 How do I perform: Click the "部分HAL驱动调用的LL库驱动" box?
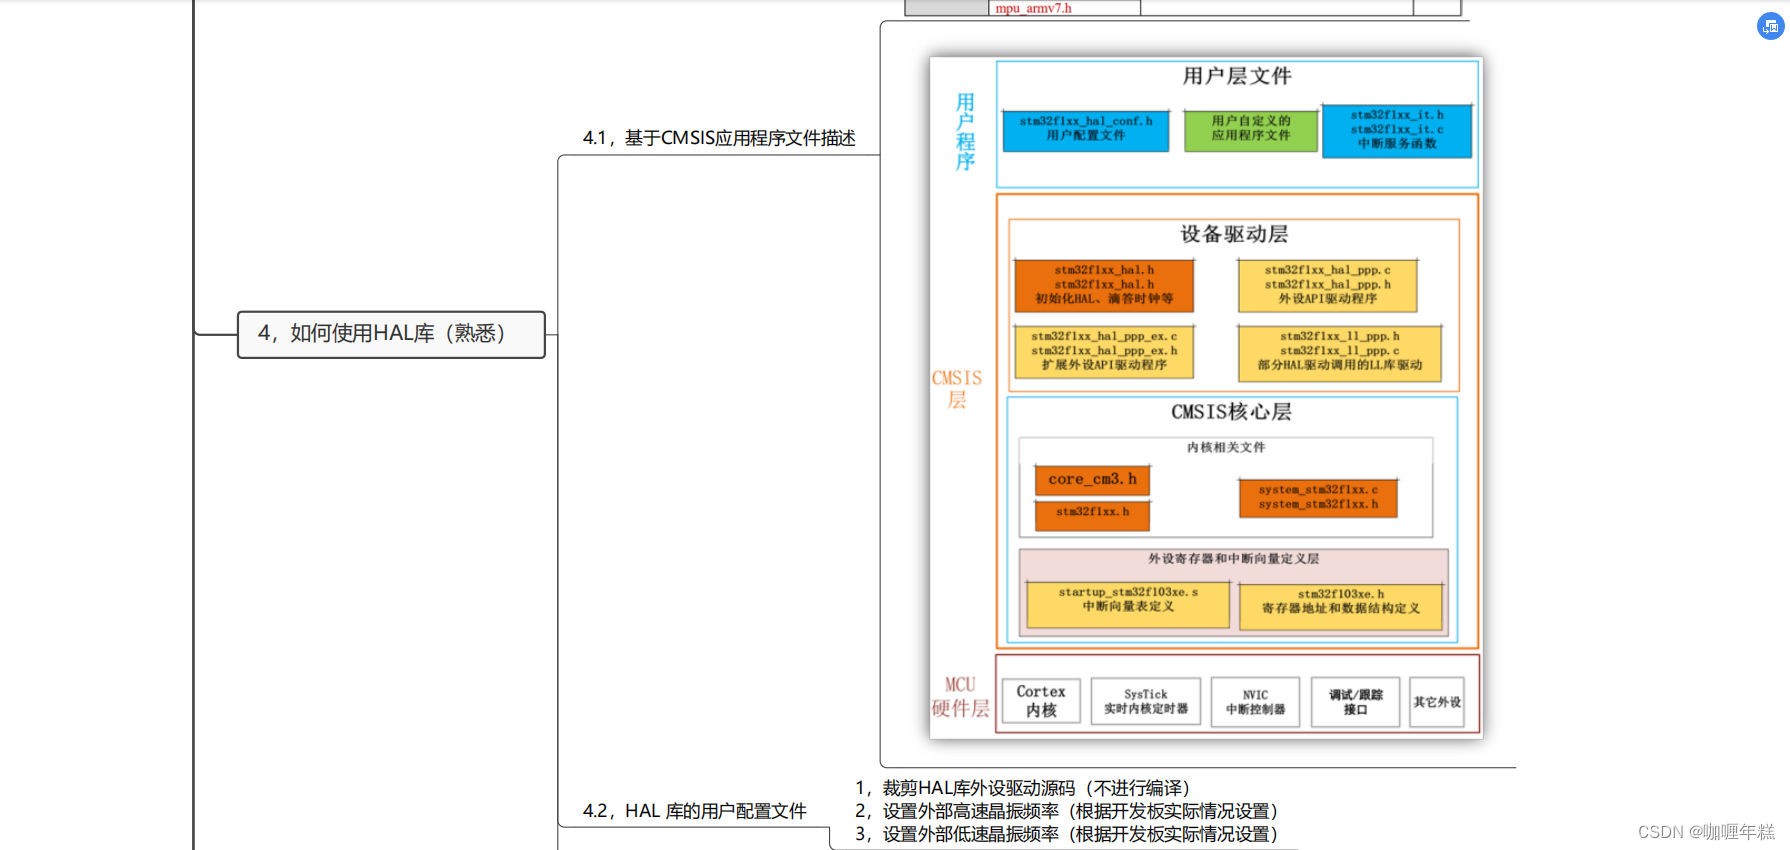[1340, 352]
